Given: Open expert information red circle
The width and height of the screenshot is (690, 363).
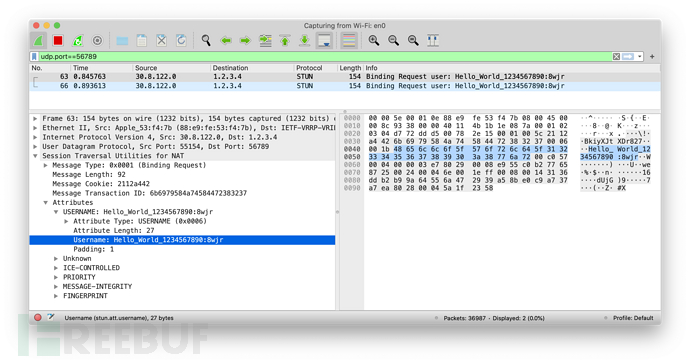Looking at the screenshot, I should tap(38, 318).
